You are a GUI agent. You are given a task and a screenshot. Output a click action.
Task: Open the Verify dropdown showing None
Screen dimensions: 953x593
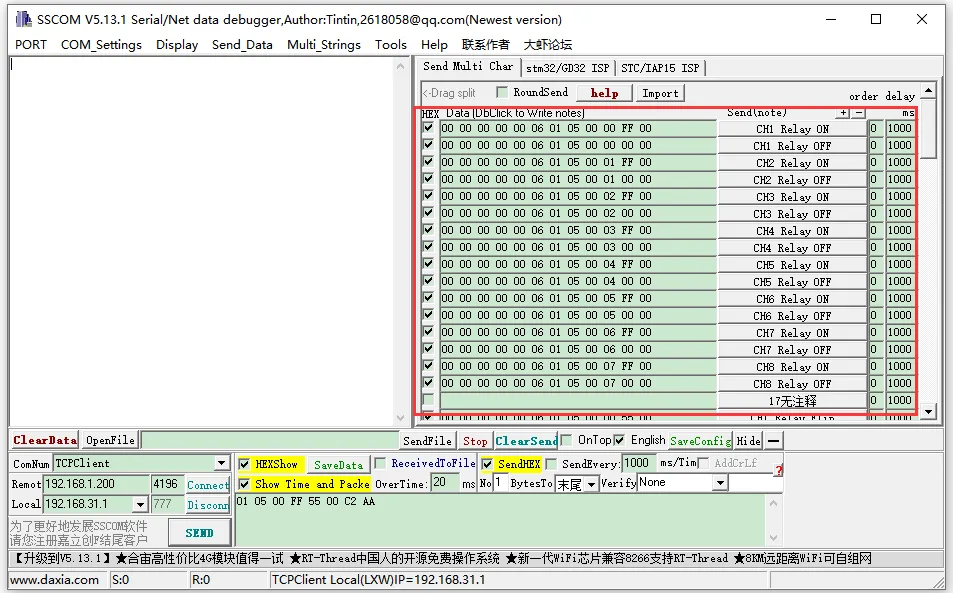[719, 483]
